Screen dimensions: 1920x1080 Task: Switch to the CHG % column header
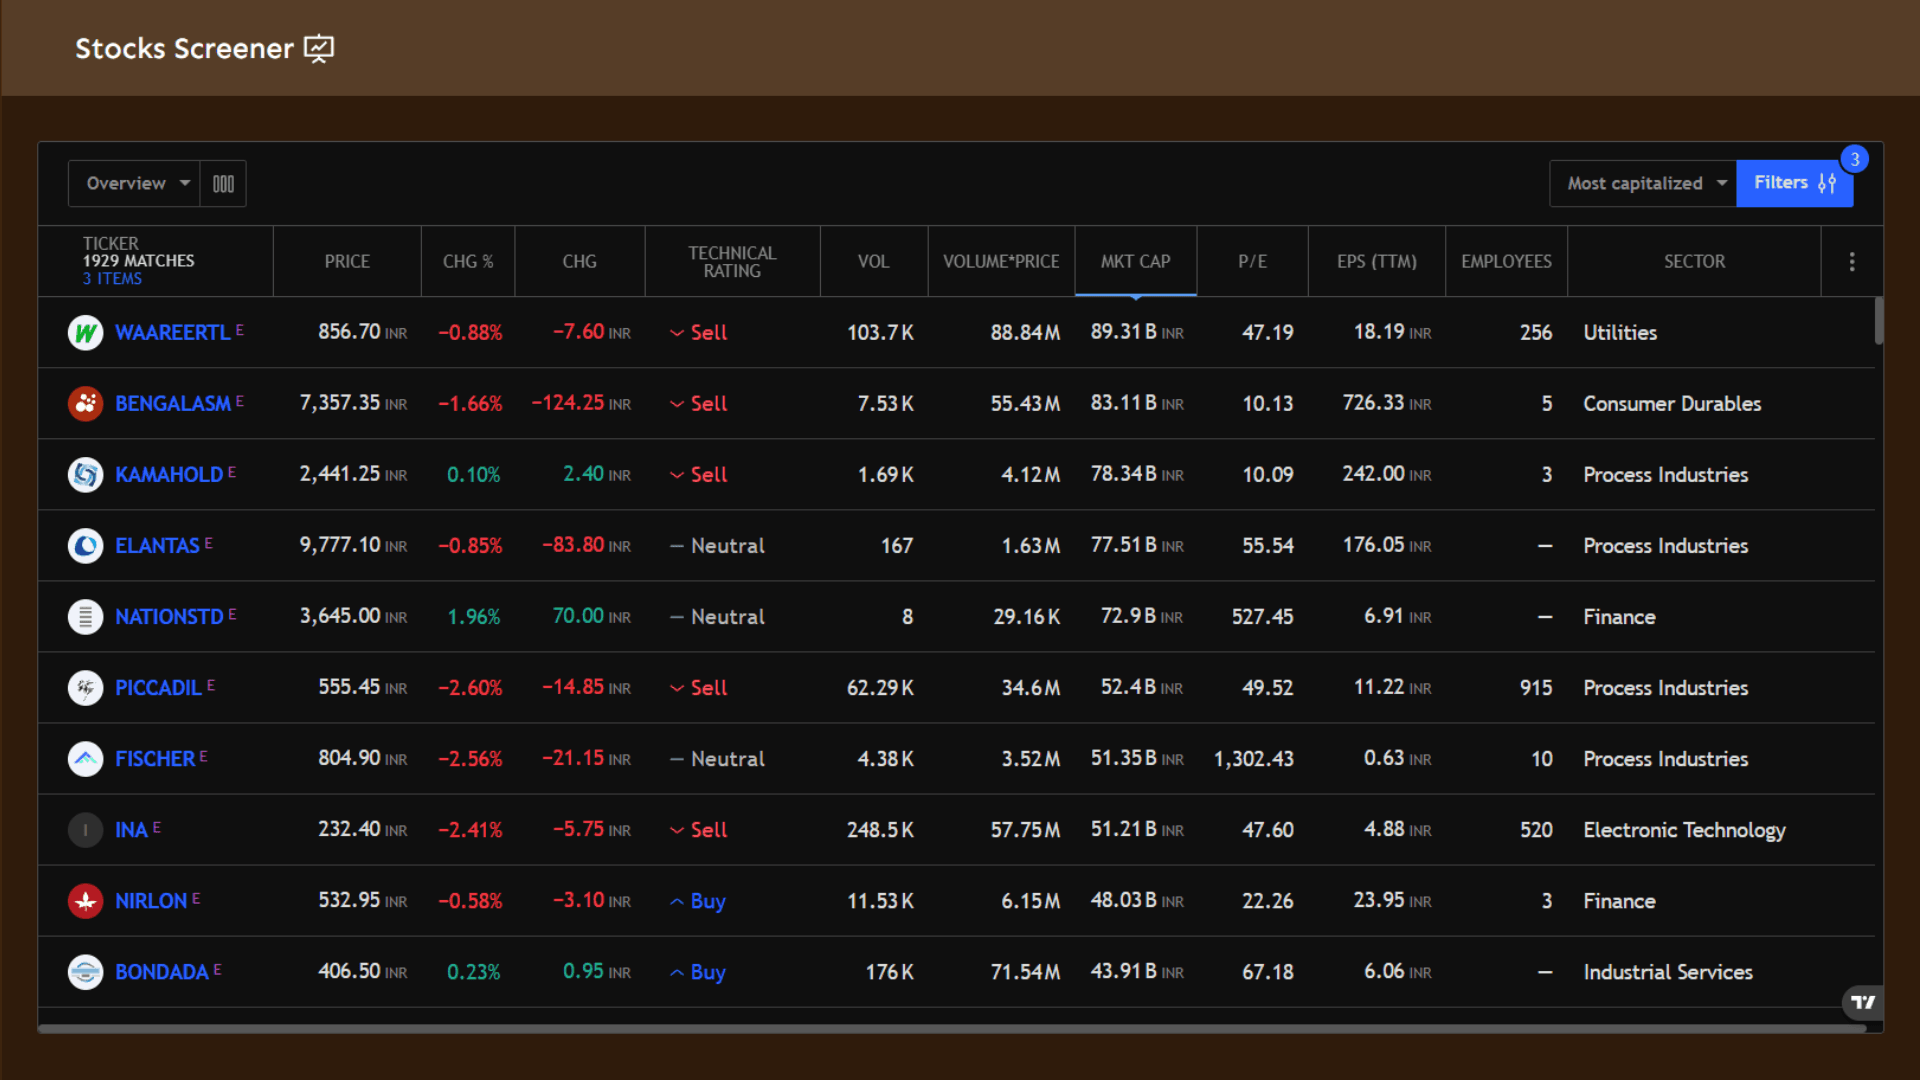467,261
